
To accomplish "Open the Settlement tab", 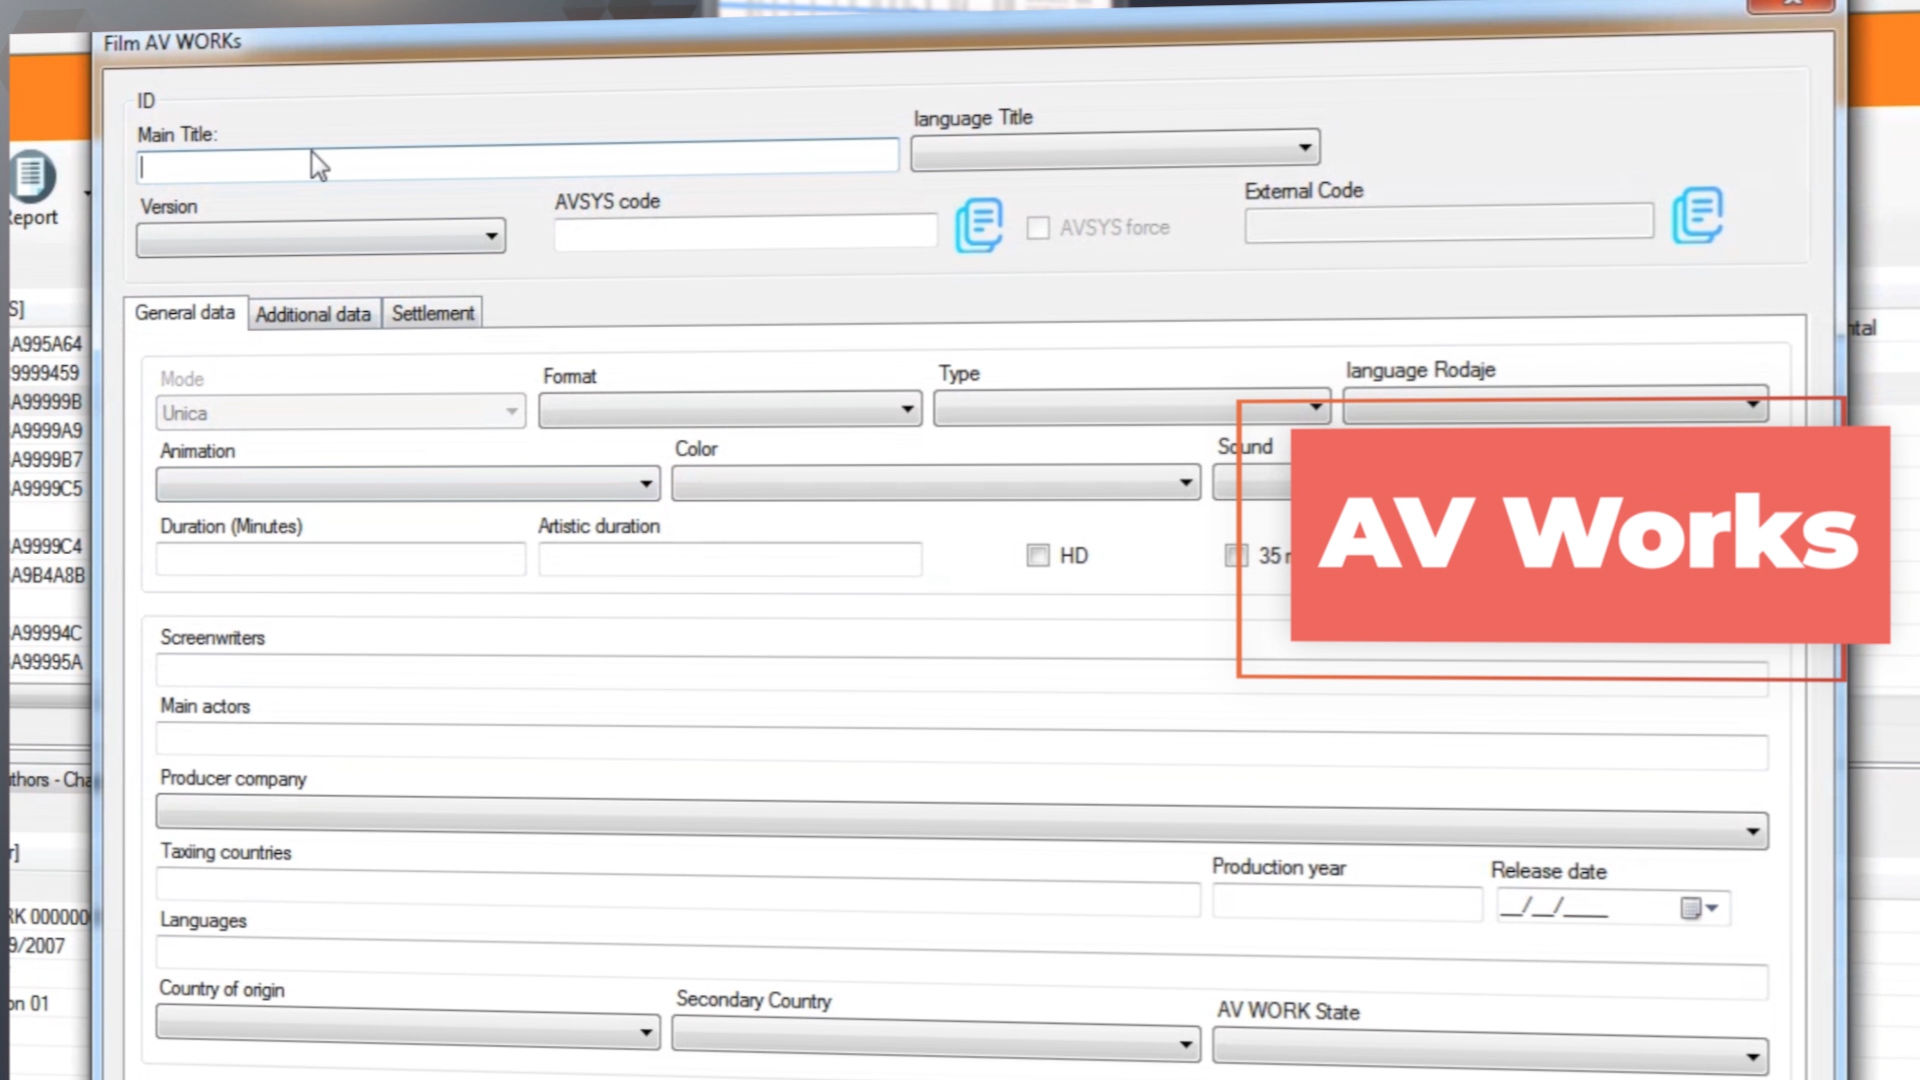I will point(433,313).
